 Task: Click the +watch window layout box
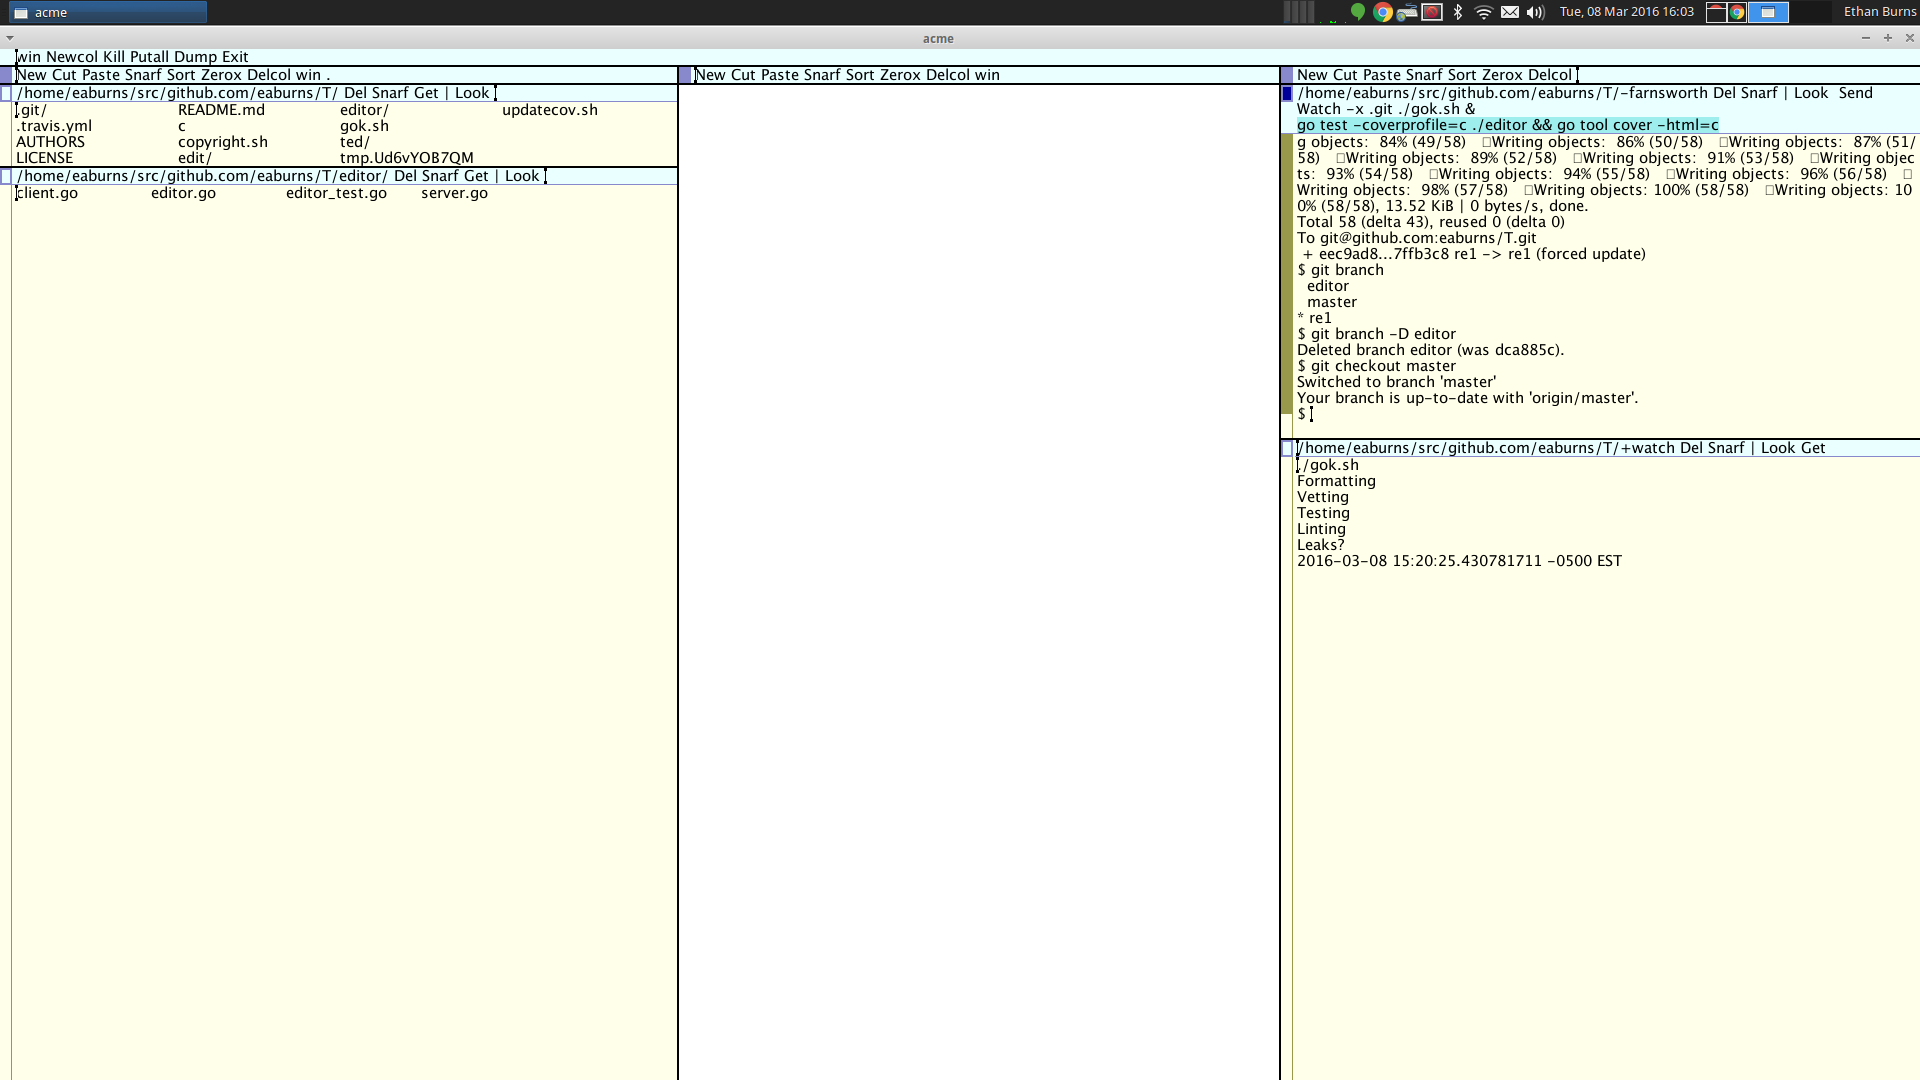coord(1287,448)
